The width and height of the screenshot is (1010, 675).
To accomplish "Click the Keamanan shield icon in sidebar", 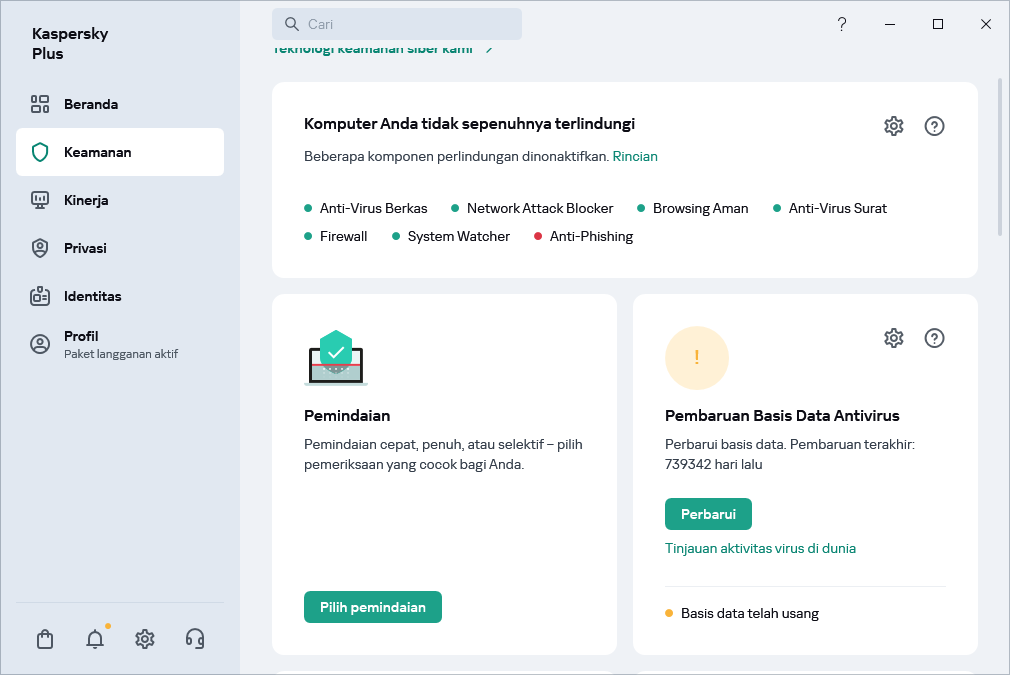I will tap(40, 152).
